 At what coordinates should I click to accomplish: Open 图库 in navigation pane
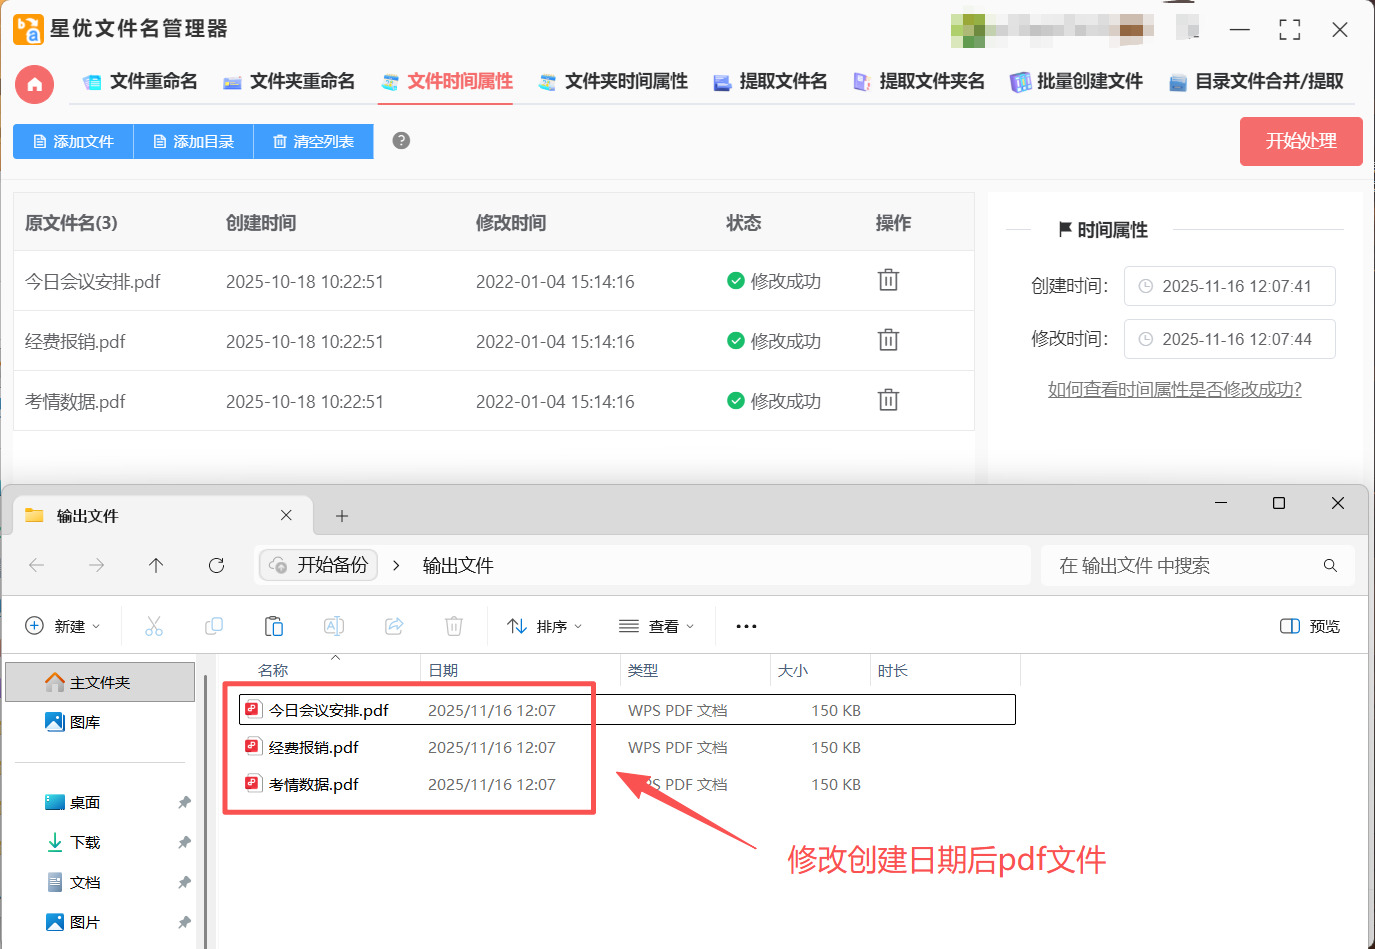pyautogui.click(x=73, y=722)
